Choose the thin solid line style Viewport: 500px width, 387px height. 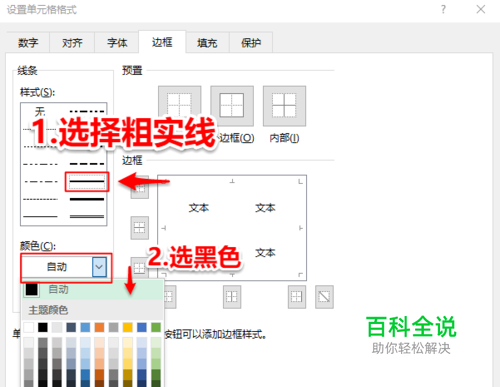[x=40, y=217]
